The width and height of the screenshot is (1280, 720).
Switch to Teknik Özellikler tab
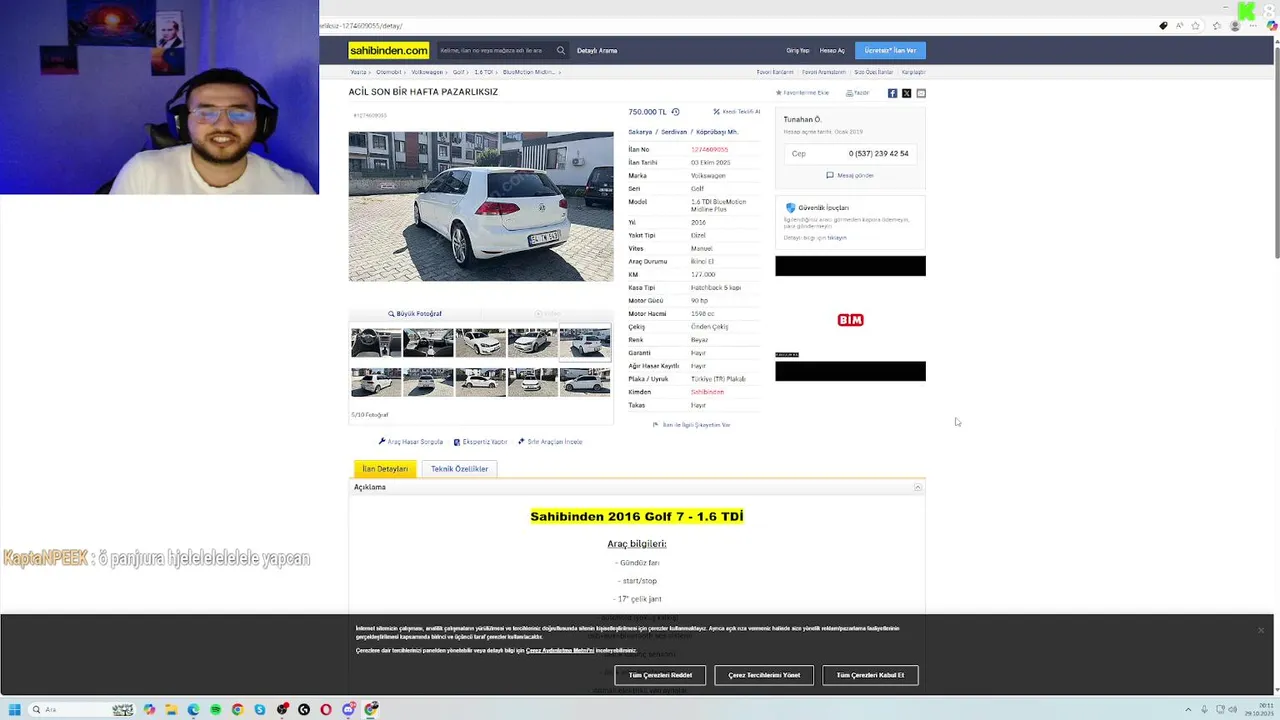[x=459, y=469]
